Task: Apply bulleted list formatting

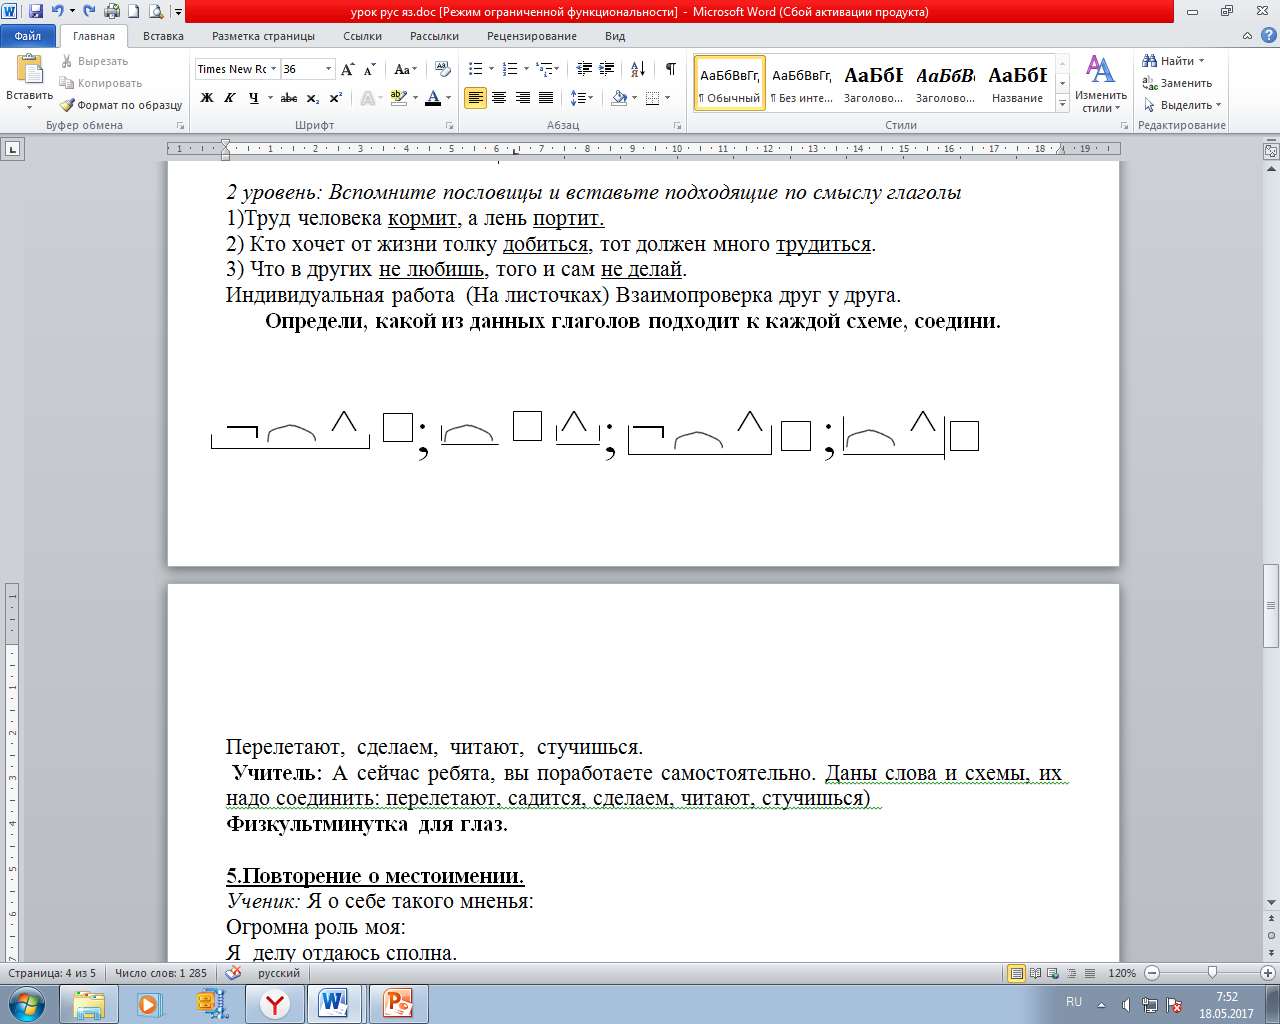Action: click(x=476, y=69)
